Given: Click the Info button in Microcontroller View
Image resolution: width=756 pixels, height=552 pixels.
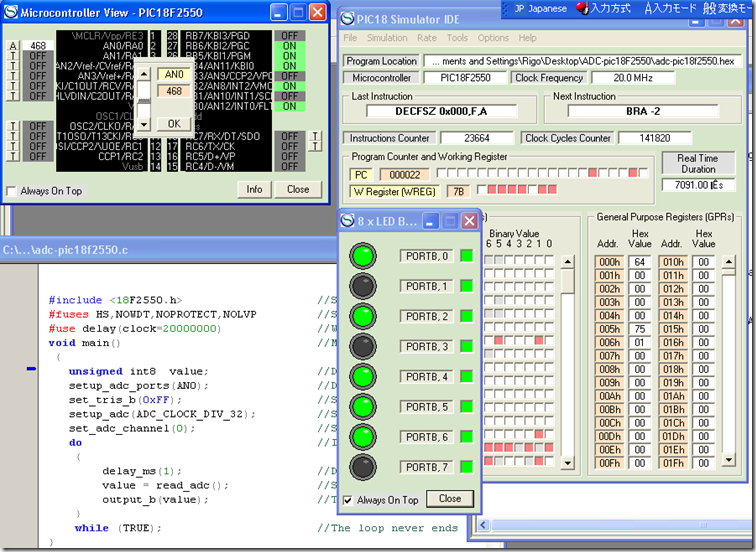Looking at the screenshot, I should coord(255,189).
